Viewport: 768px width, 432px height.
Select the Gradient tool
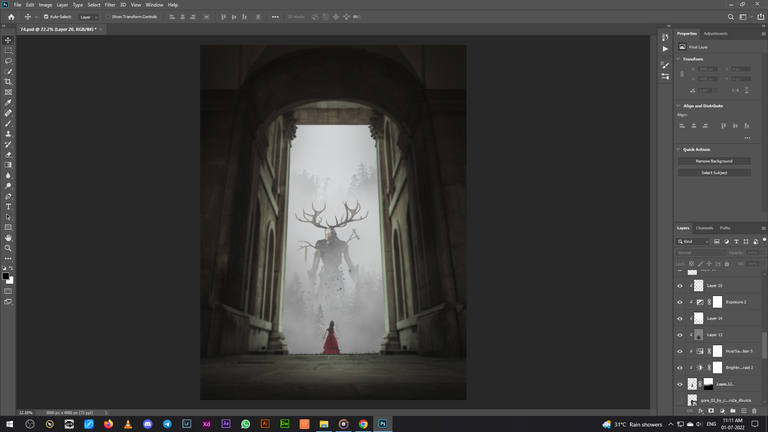pos(8,165)
